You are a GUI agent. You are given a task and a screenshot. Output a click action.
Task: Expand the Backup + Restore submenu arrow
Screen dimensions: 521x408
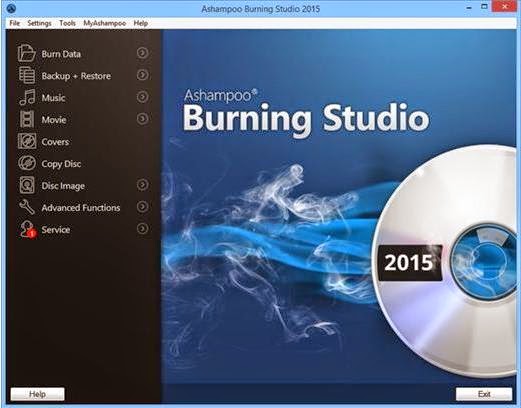tap(142, 75)
